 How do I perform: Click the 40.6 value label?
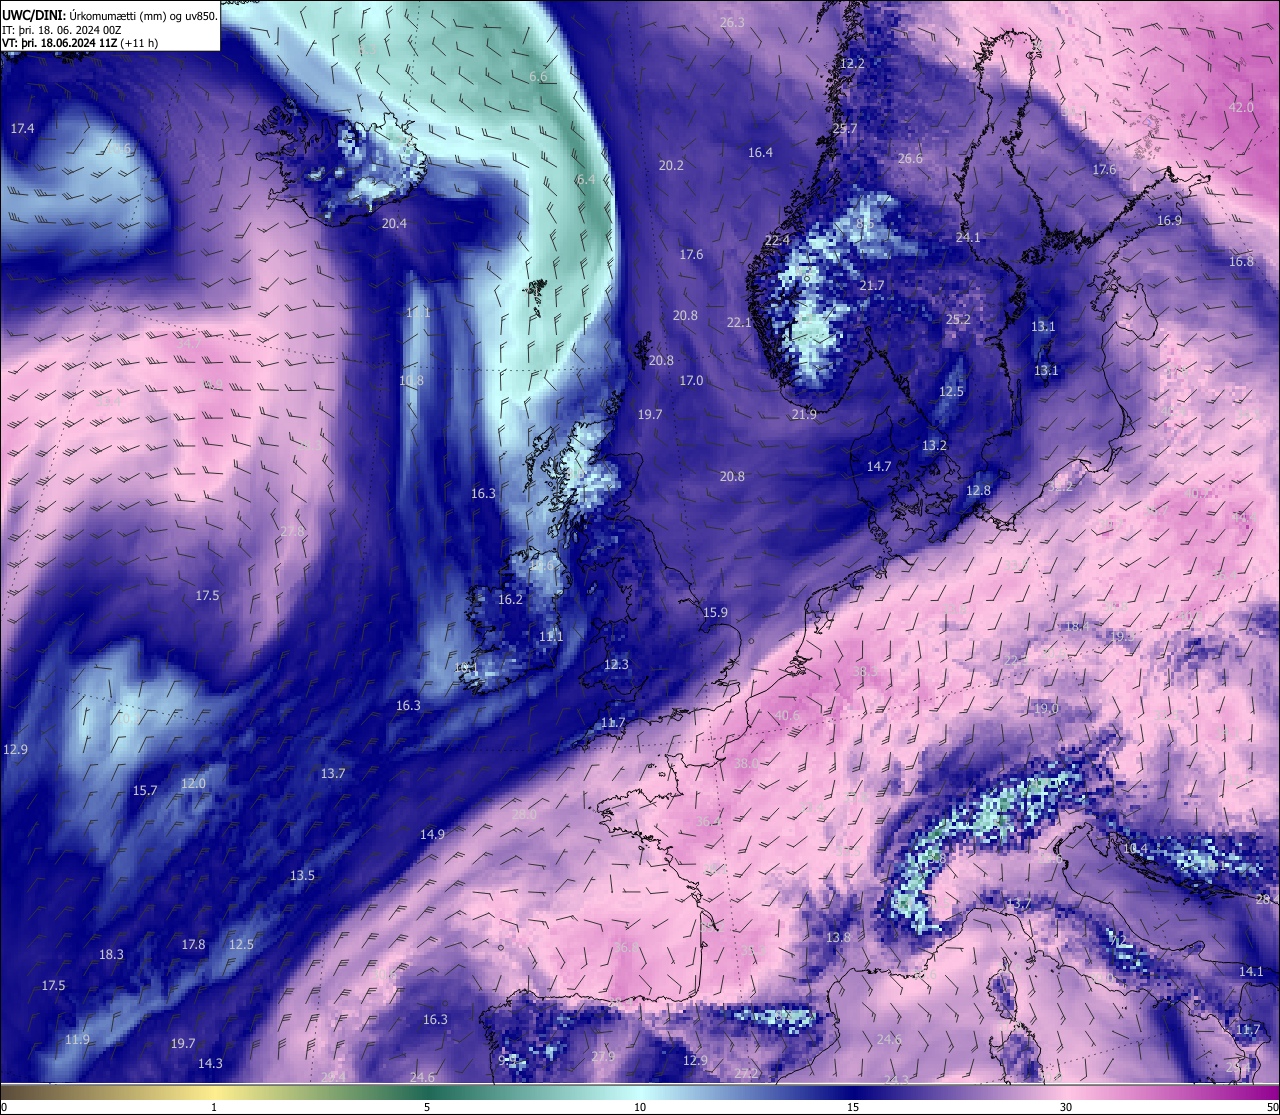pos(787,716)
